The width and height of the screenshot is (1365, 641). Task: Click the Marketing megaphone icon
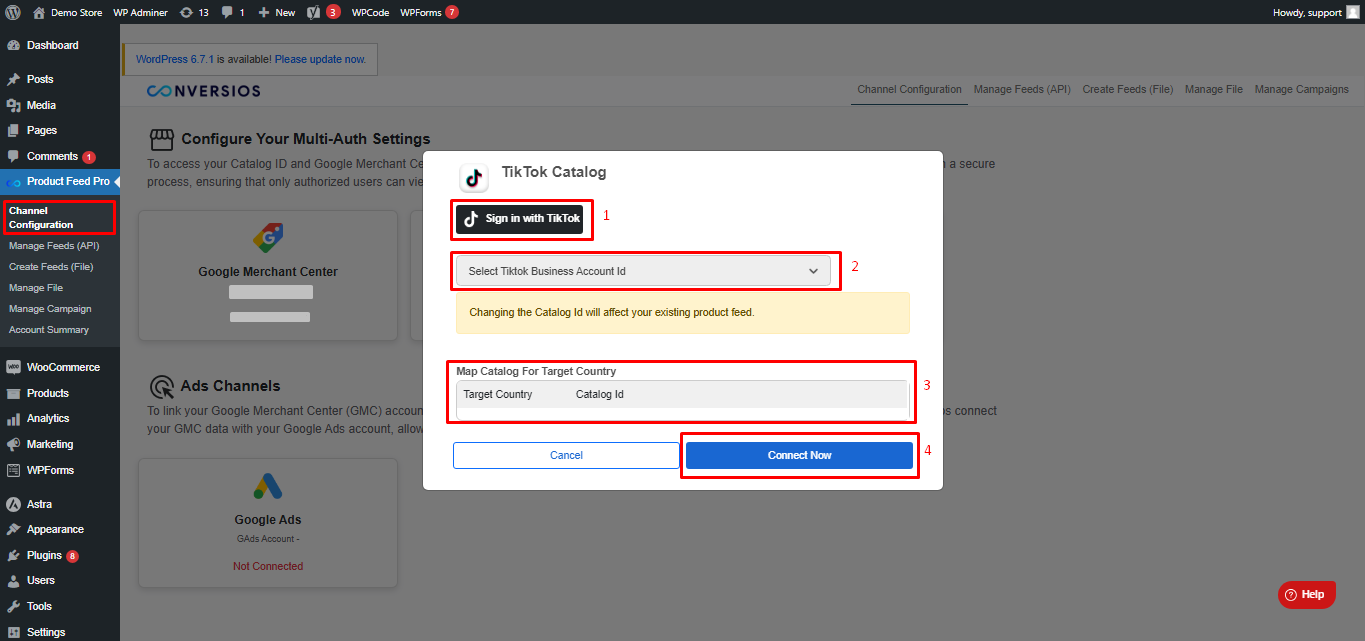14,444
